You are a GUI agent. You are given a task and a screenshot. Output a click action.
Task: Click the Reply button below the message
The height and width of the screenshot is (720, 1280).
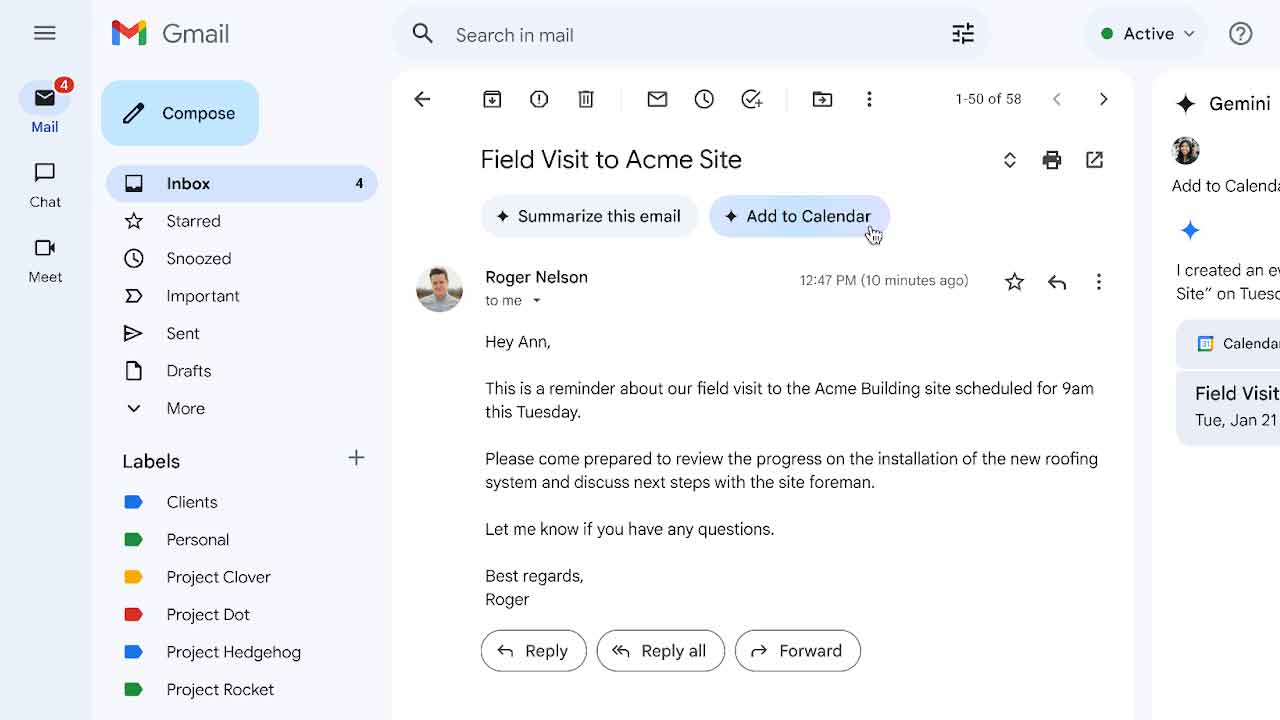[533, 651]
